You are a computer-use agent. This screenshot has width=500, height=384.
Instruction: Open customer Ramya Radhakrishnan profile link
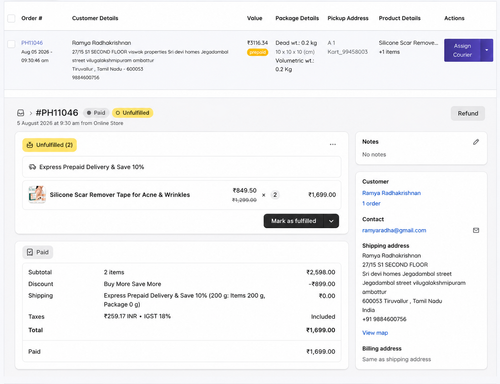391,193
